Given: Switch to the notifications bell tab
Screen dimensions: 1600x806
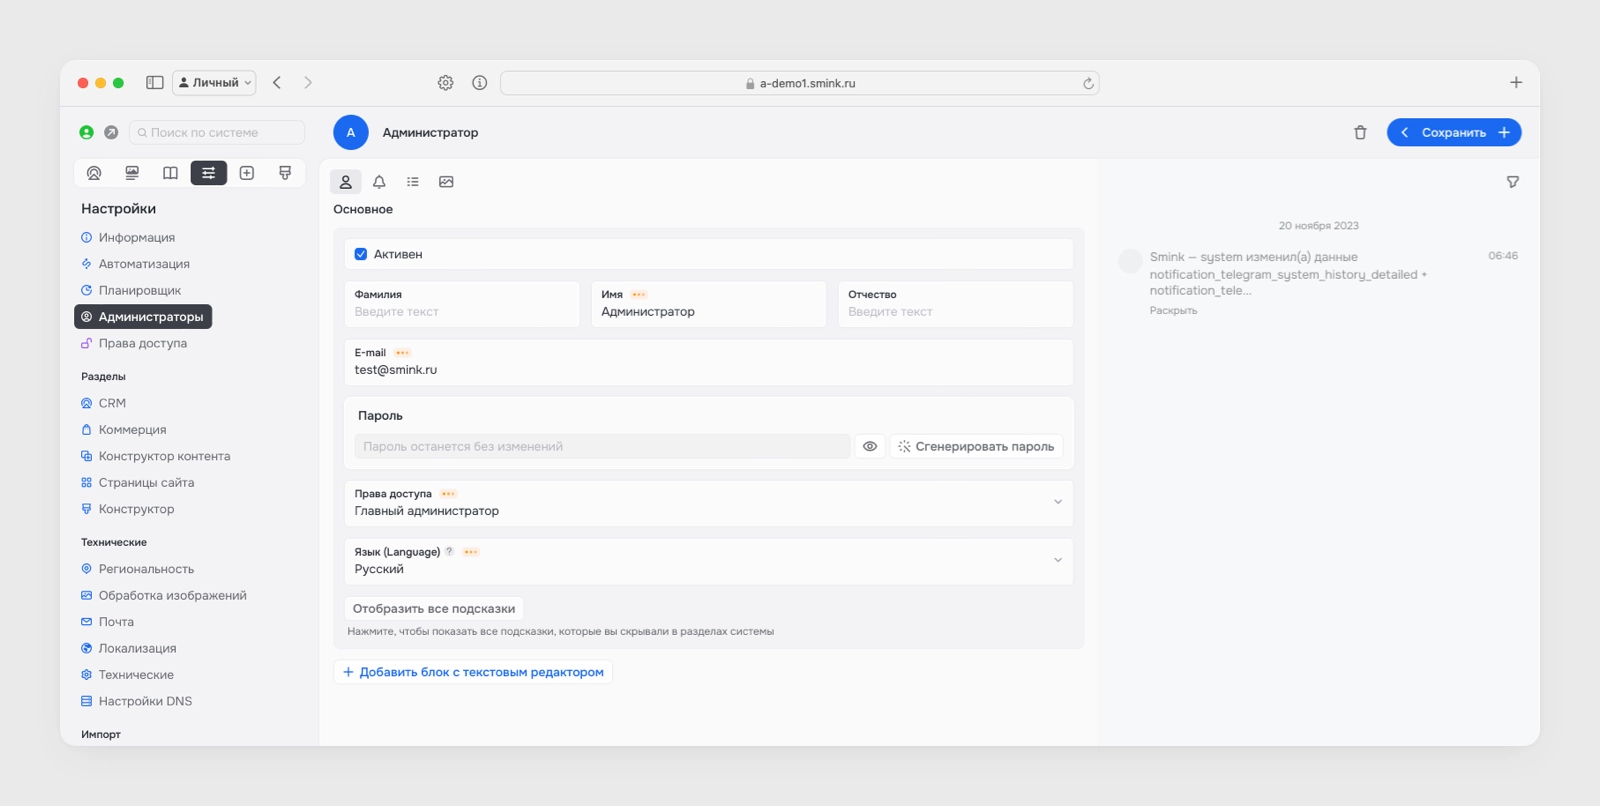Looking at the screenshot, I should 379,182.
